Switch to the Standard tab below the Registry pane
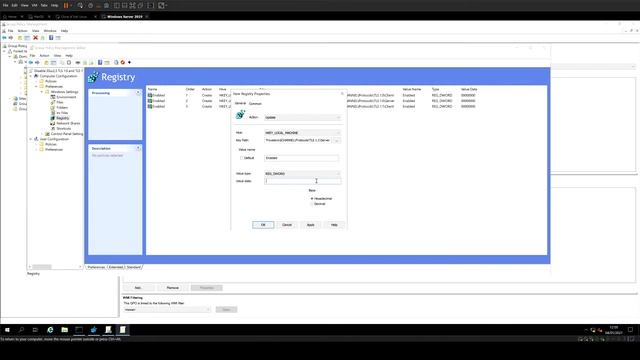 pyautogui.click(x=133, y=267)
